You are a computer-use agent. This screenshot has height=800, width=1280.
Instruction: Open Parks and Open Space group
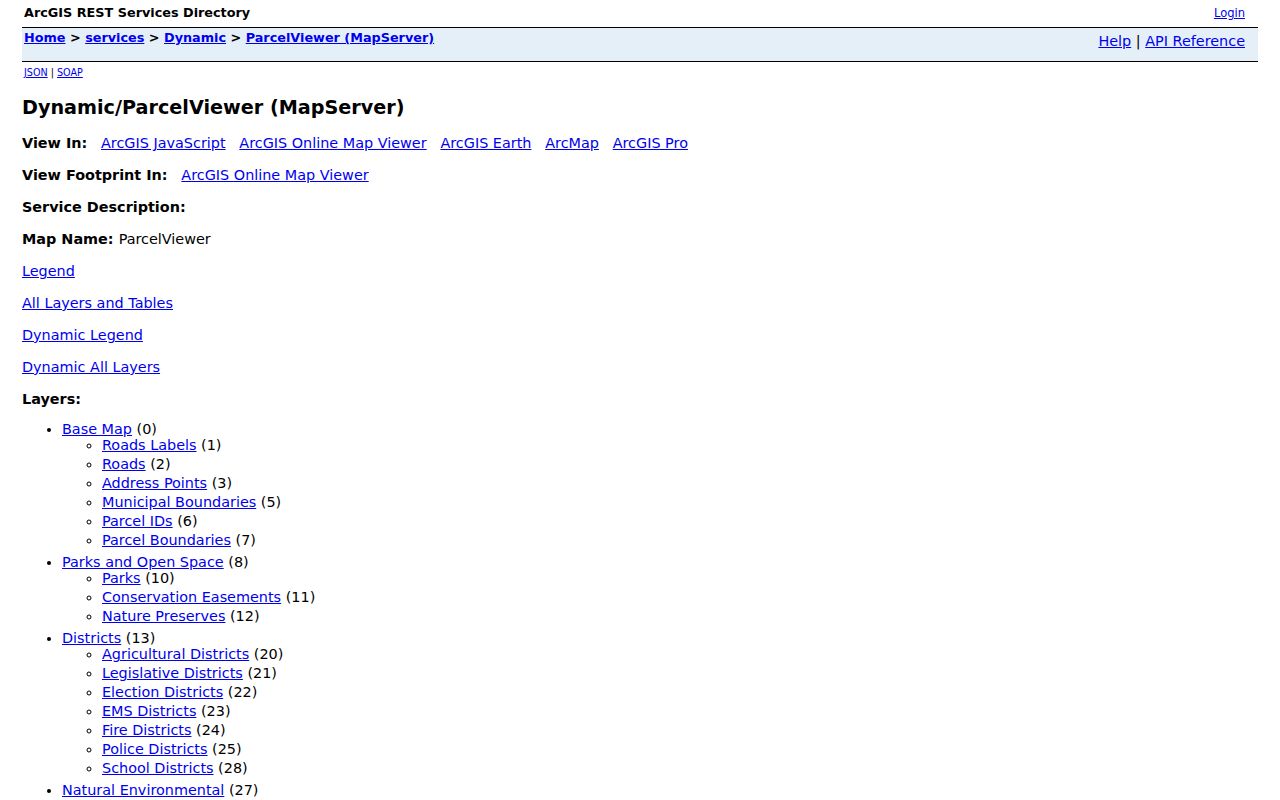[x=143, y=562]
